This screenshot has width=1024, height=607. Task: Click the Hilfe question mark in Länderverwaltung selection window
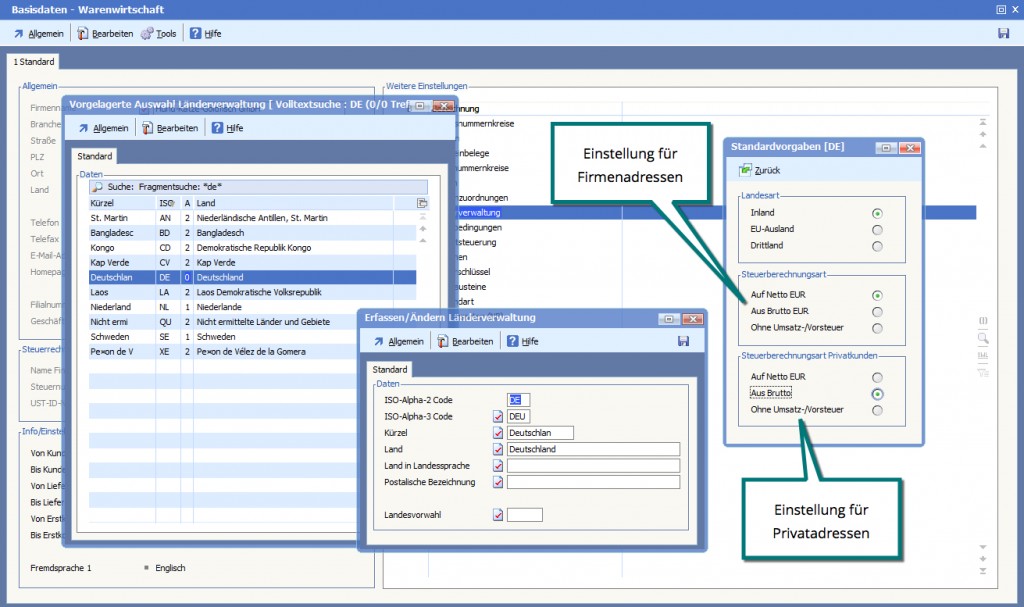(x=215, y=128)
